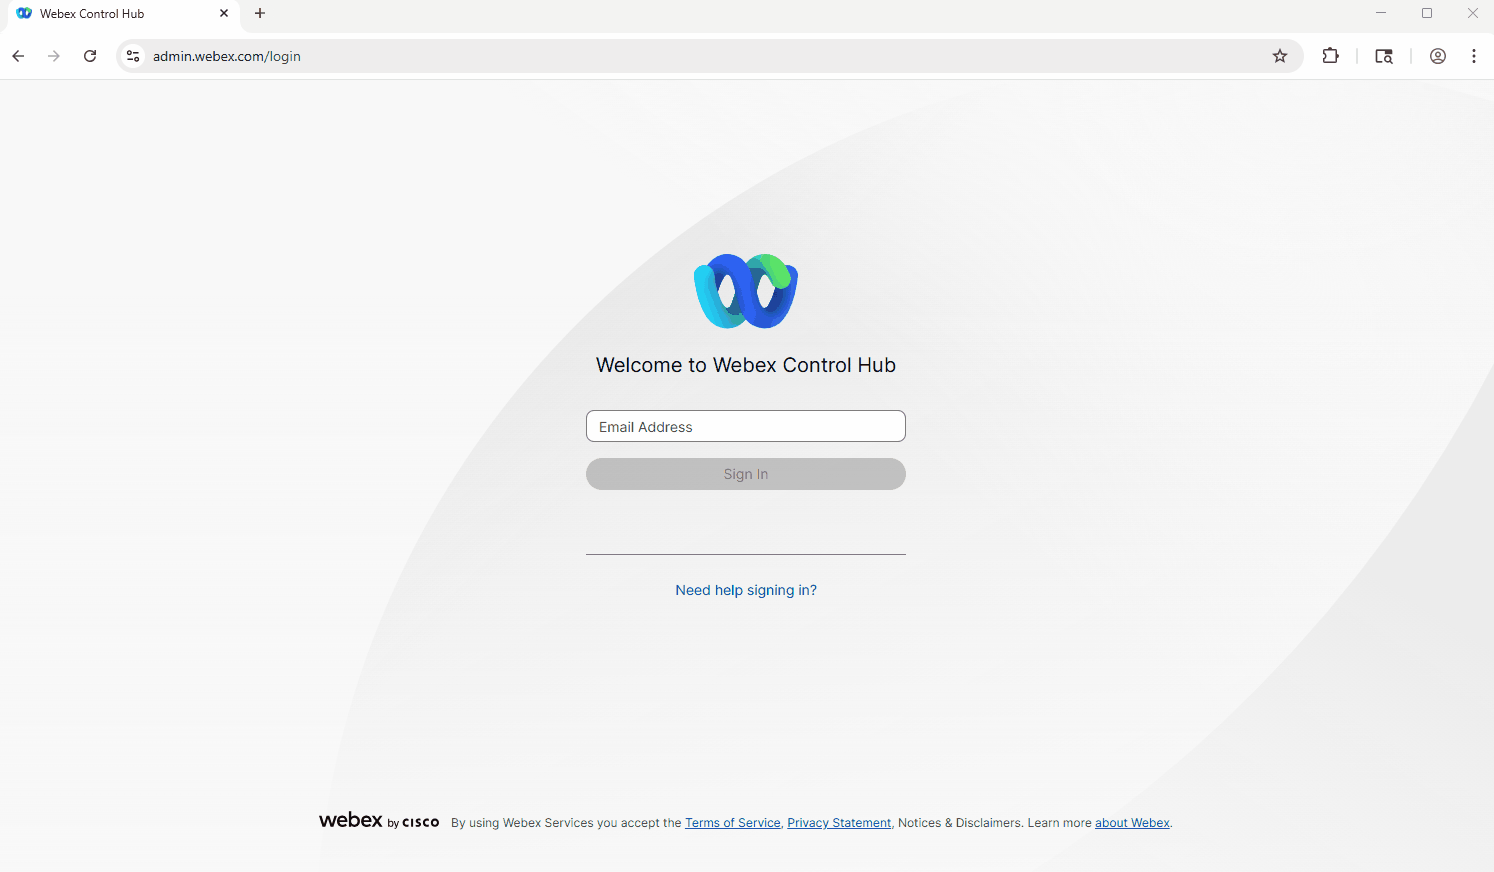Click the address bar URL text
Image resolution: width=1494 pixels, height=872 pixels.
[x=227, y=56]
